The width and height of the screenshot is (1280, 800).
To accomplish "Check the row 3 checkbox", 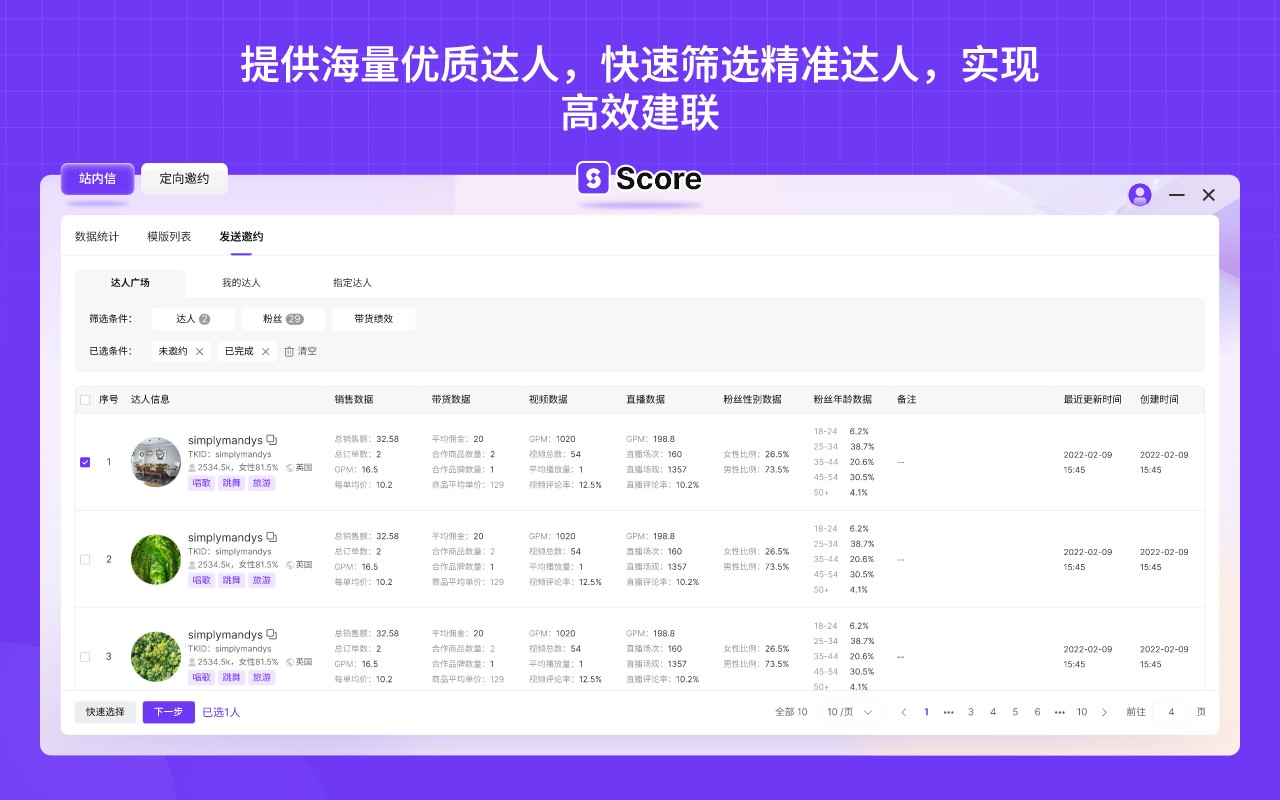I will (x=85, y=657).
